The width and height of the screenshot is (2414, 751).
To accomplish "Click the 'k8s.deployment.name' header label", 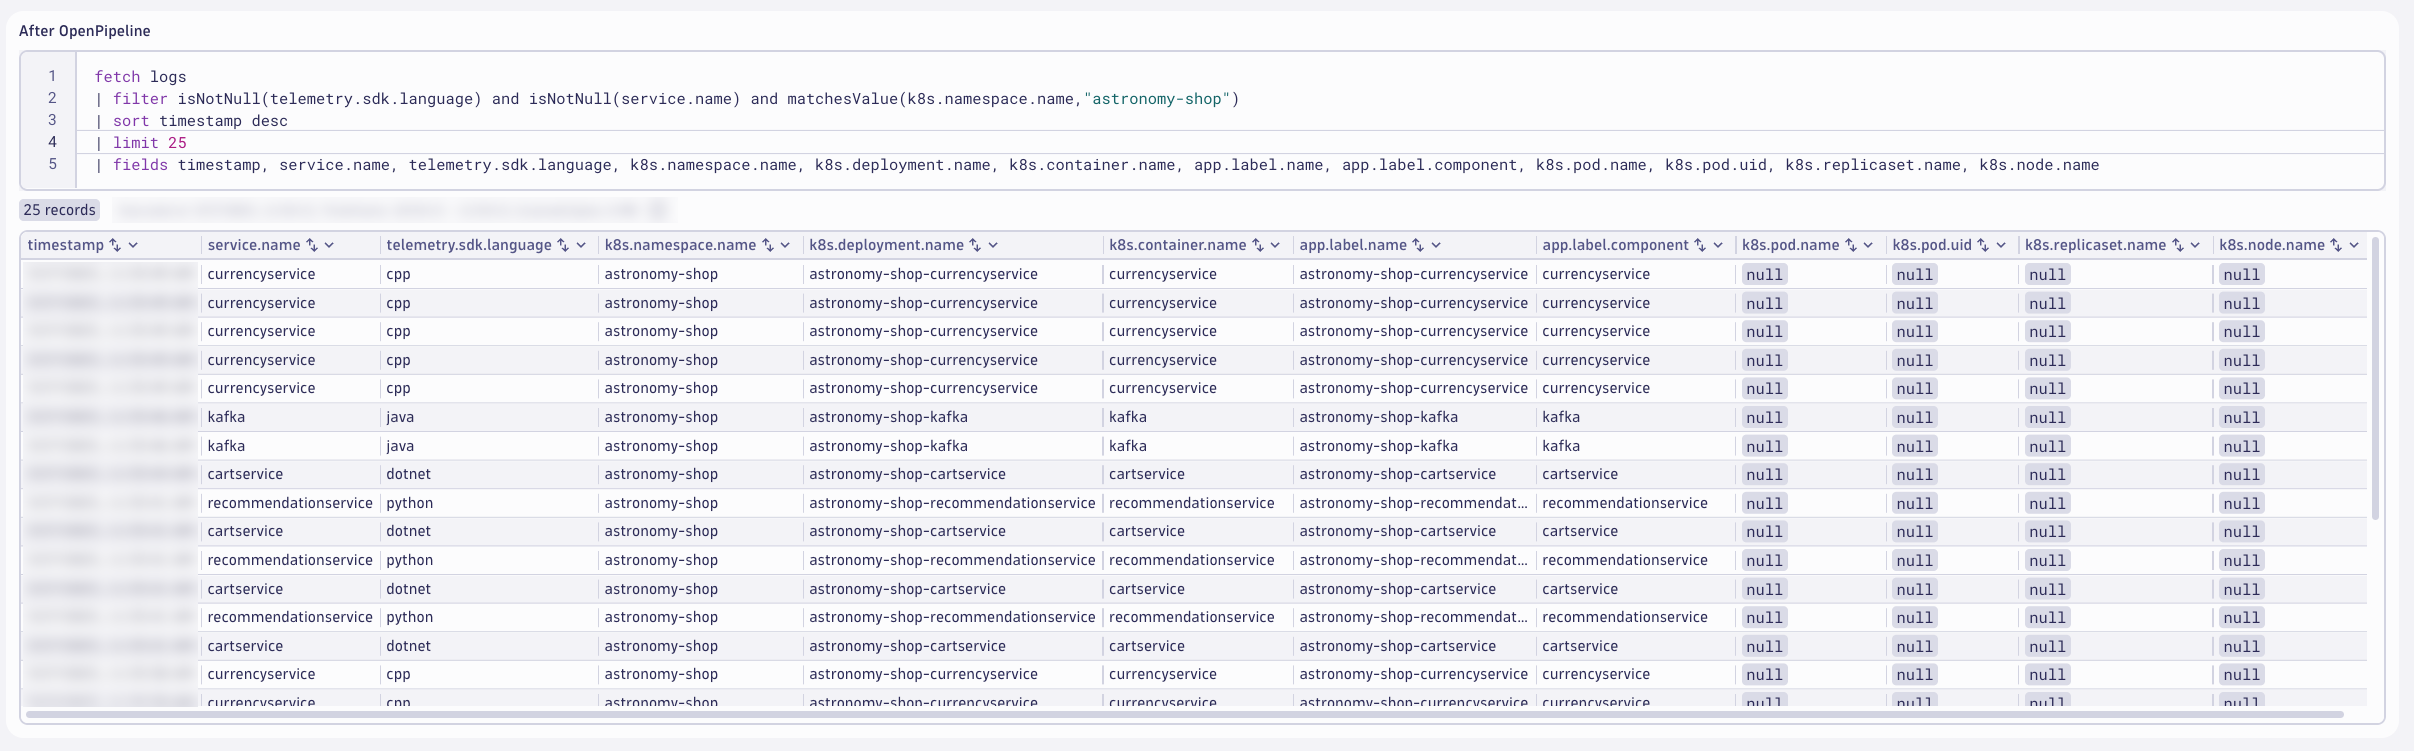I will click(x=887, y=245).
